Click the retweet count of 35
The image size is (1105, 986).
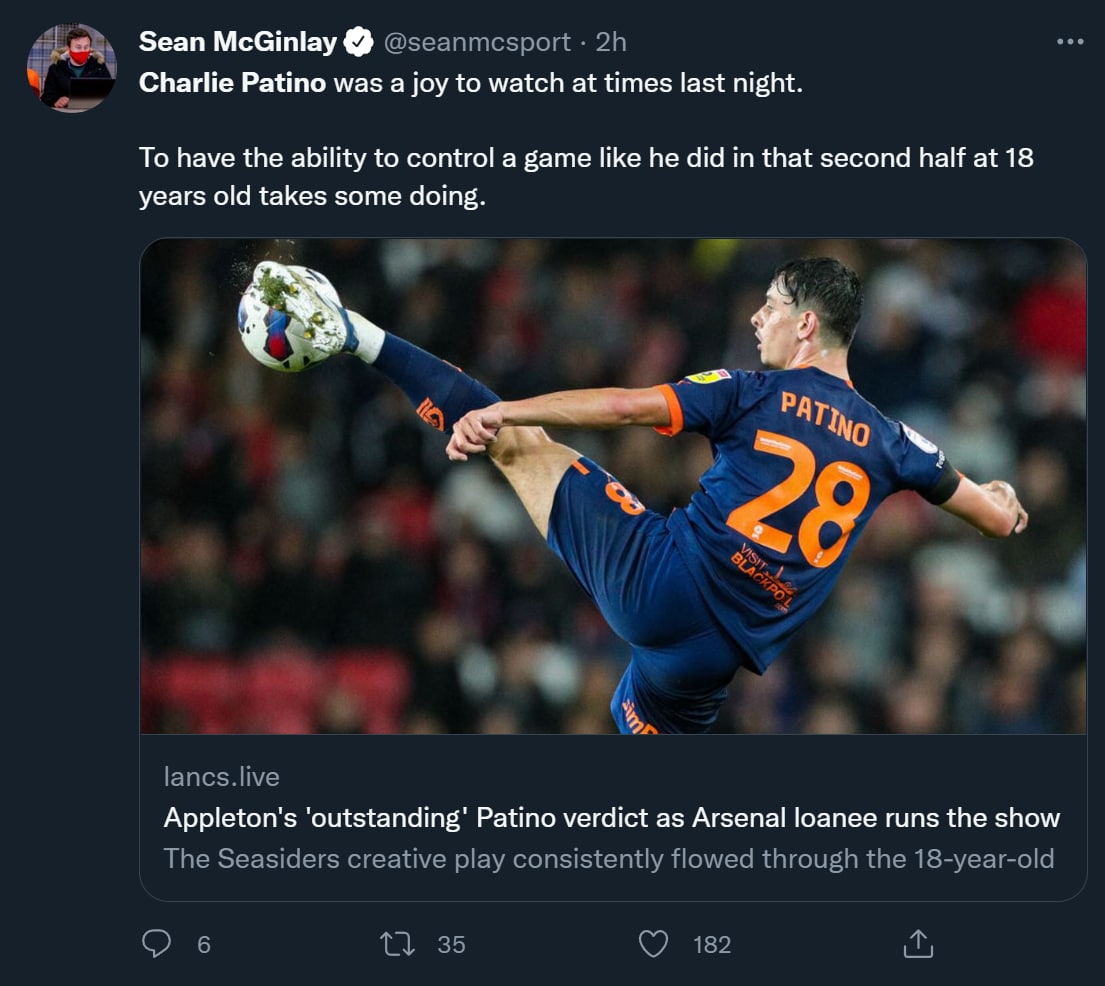coord(451,944)
